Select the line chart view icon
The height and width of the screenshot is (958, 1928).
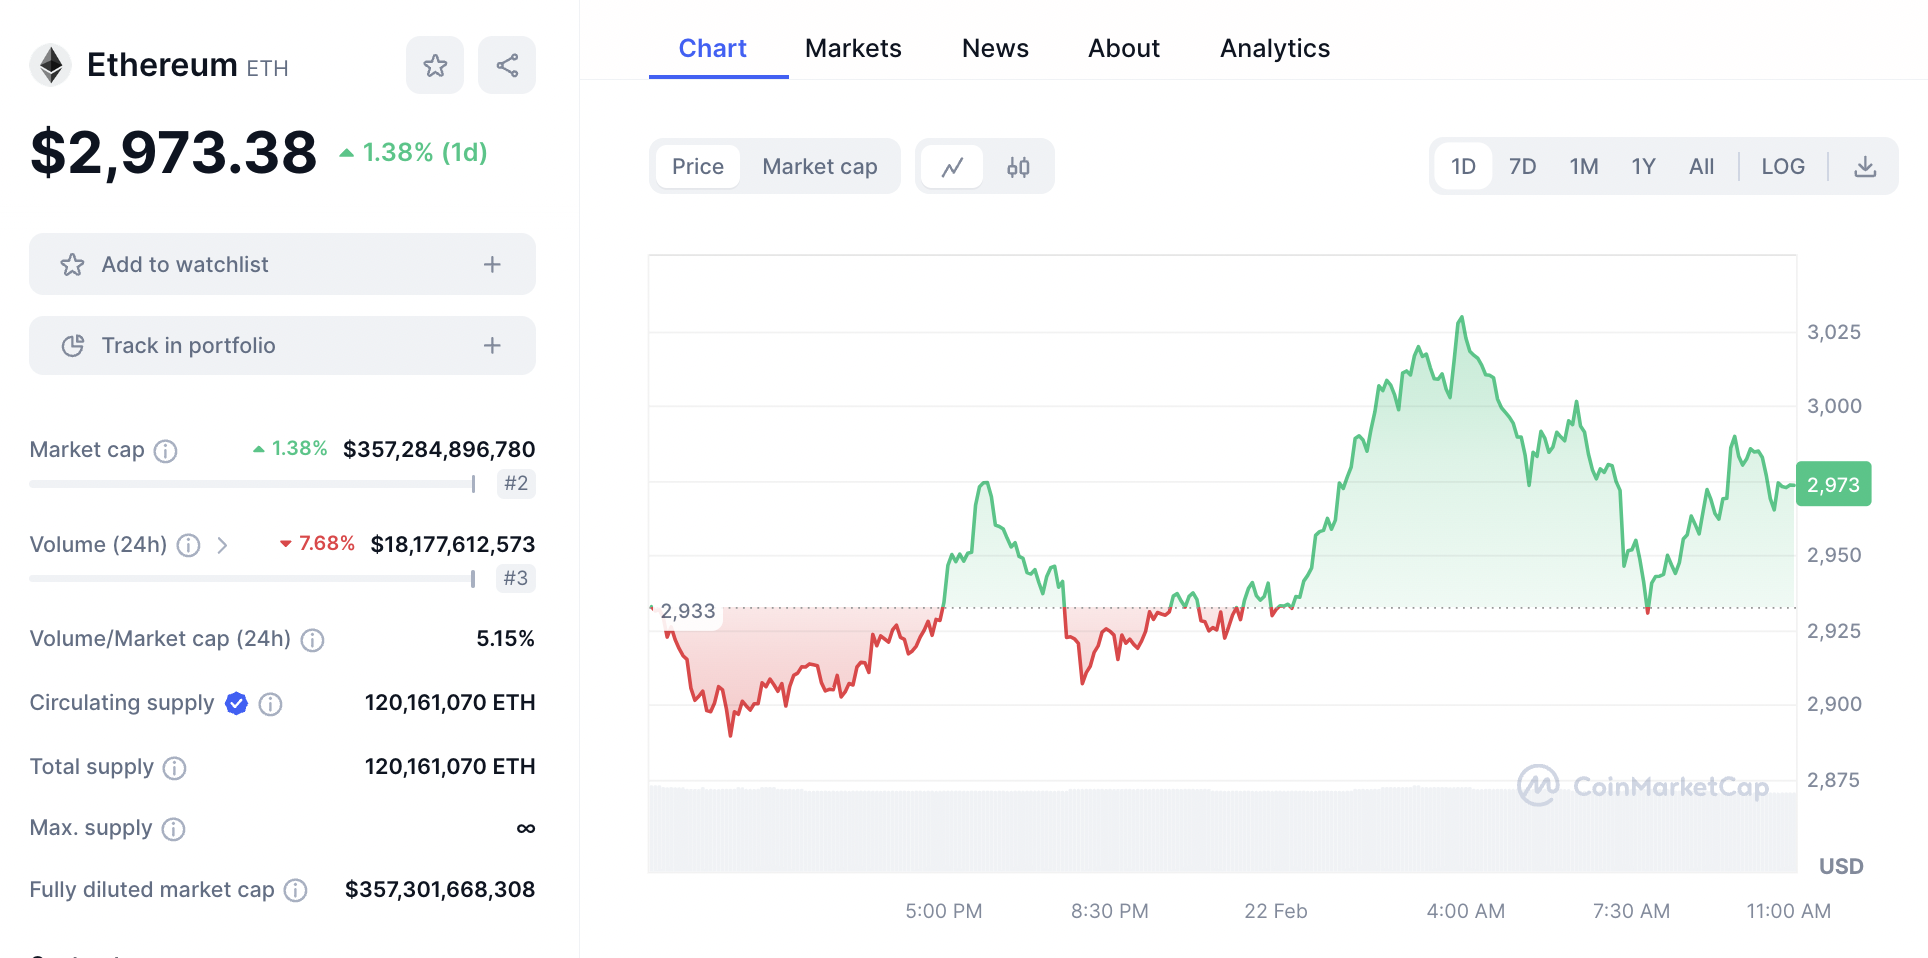tap(952, 167)
